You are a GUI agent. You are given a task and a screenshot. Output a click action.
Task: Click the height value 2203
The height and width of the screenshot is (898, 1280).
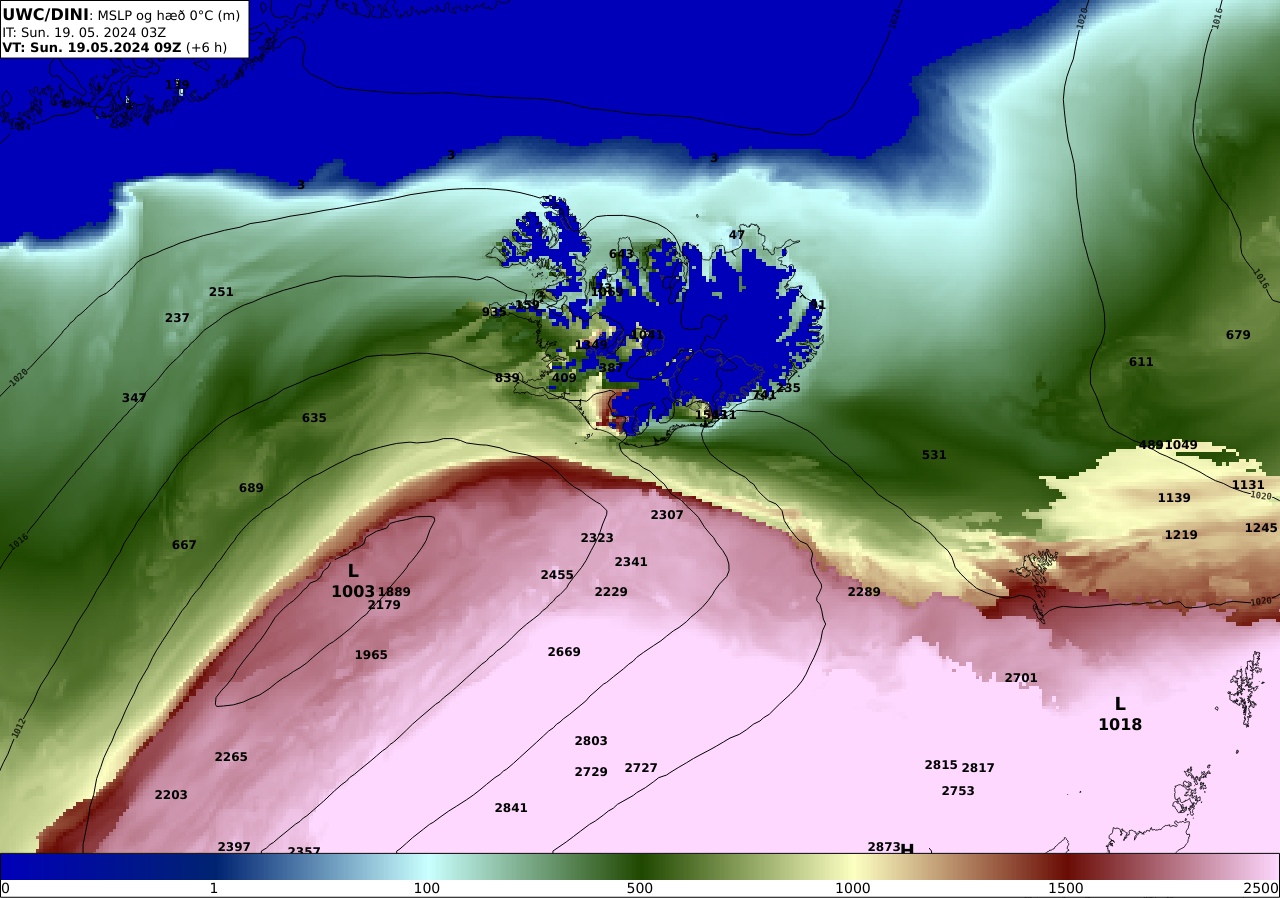pos(171,795)
